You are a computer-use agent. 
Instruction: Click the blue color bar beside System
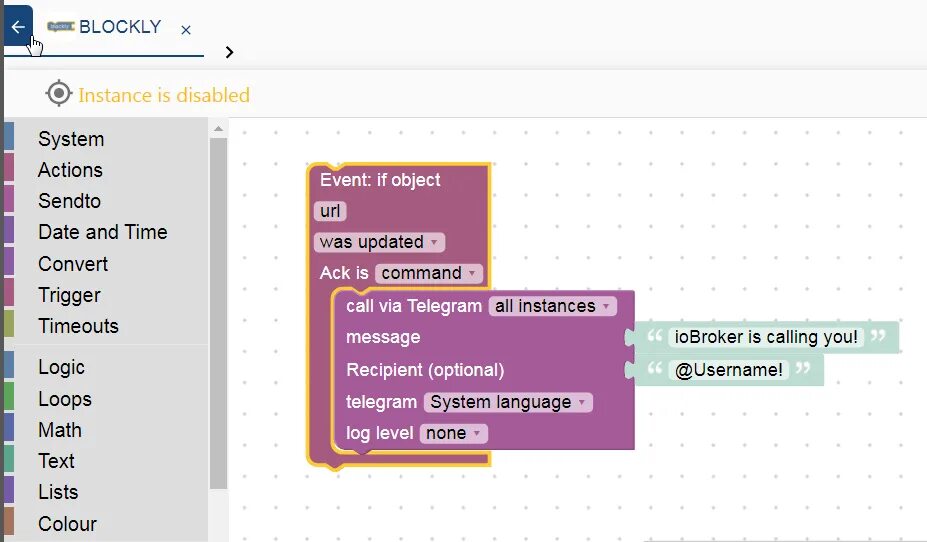click(9, 136)
